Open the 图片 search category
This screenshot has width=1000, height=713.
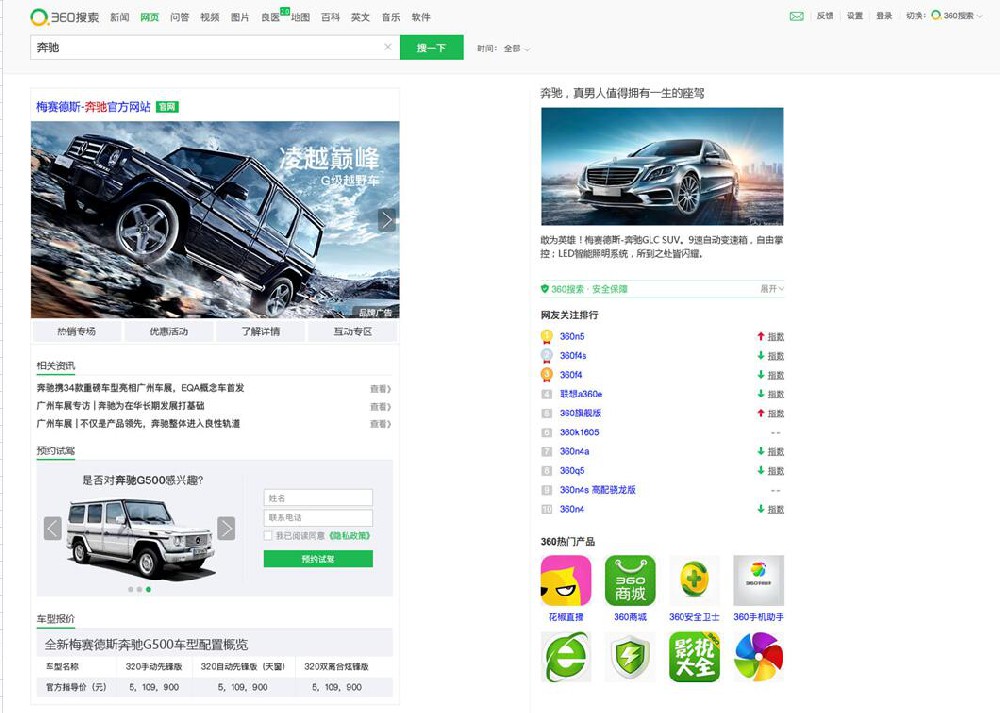tap(240, 17)
